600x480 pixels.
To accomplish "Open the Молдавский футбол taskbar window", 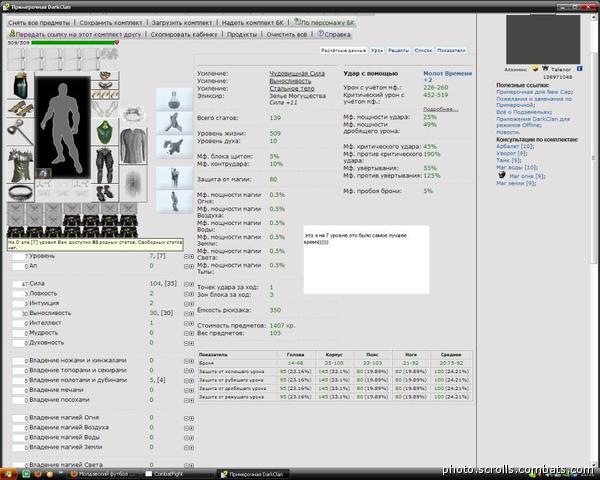I will (103, 474).
